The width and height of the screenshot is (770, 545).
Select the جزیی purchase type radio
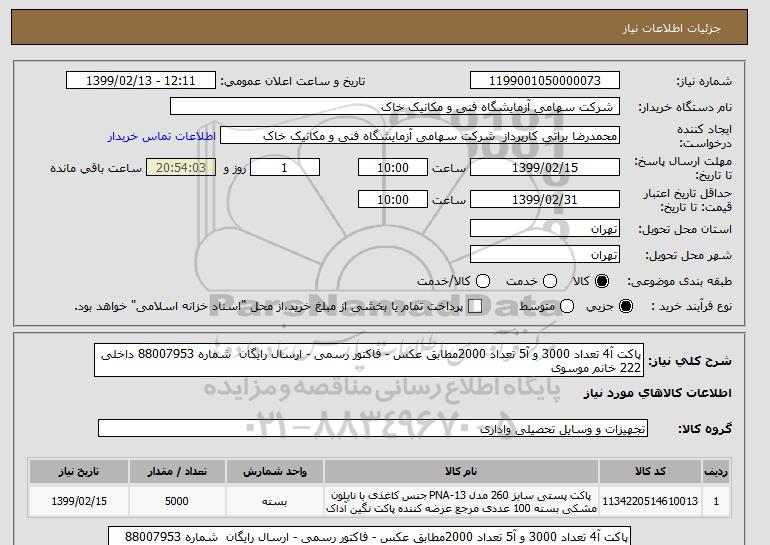click(626, 306)
